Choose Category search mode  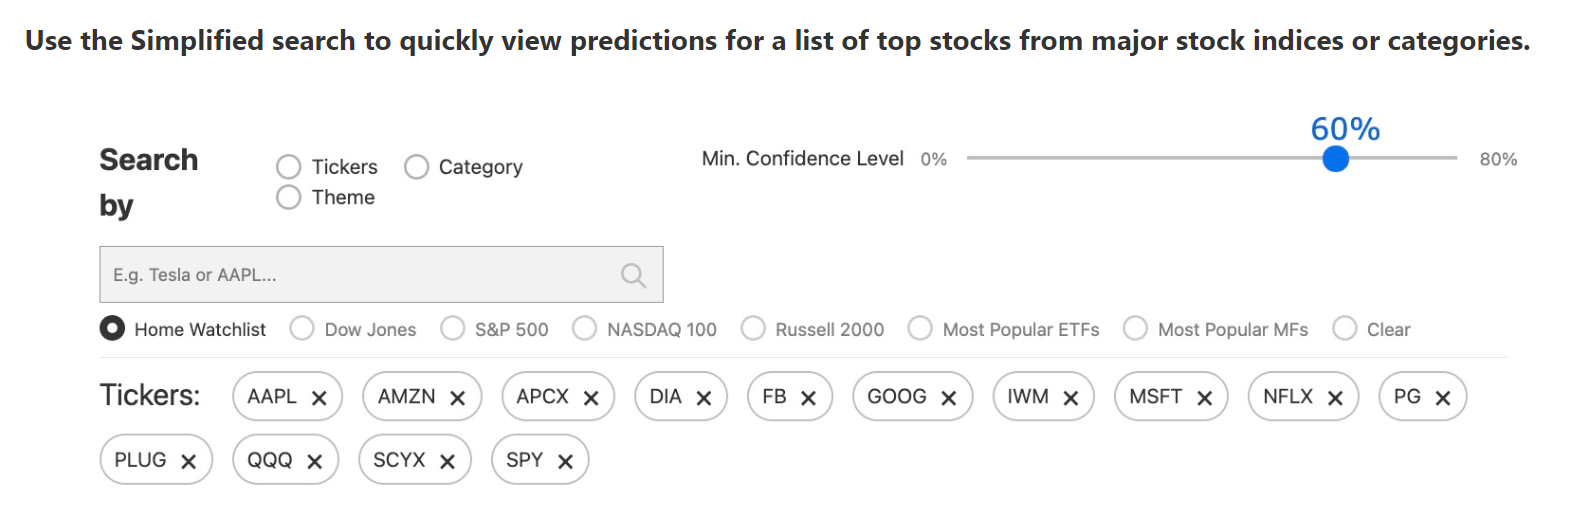416,167
